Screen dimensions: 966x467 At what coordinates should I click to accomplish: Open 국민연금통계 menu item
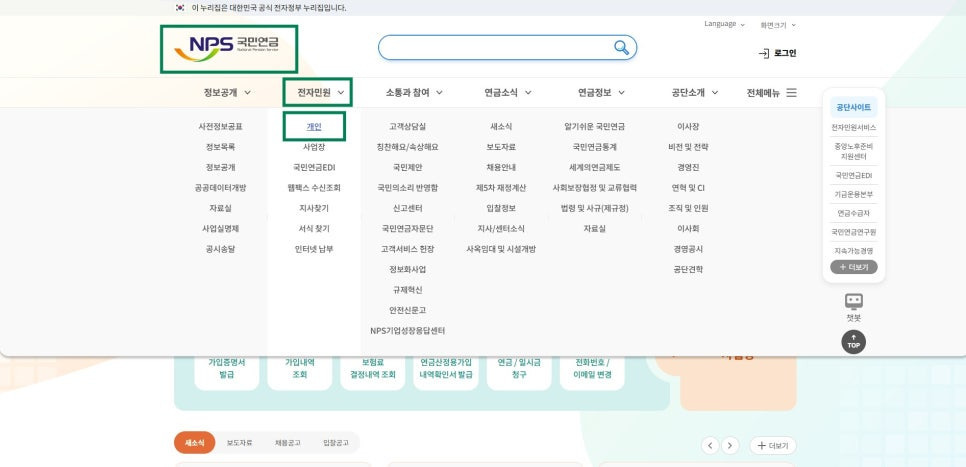point(595,147)
